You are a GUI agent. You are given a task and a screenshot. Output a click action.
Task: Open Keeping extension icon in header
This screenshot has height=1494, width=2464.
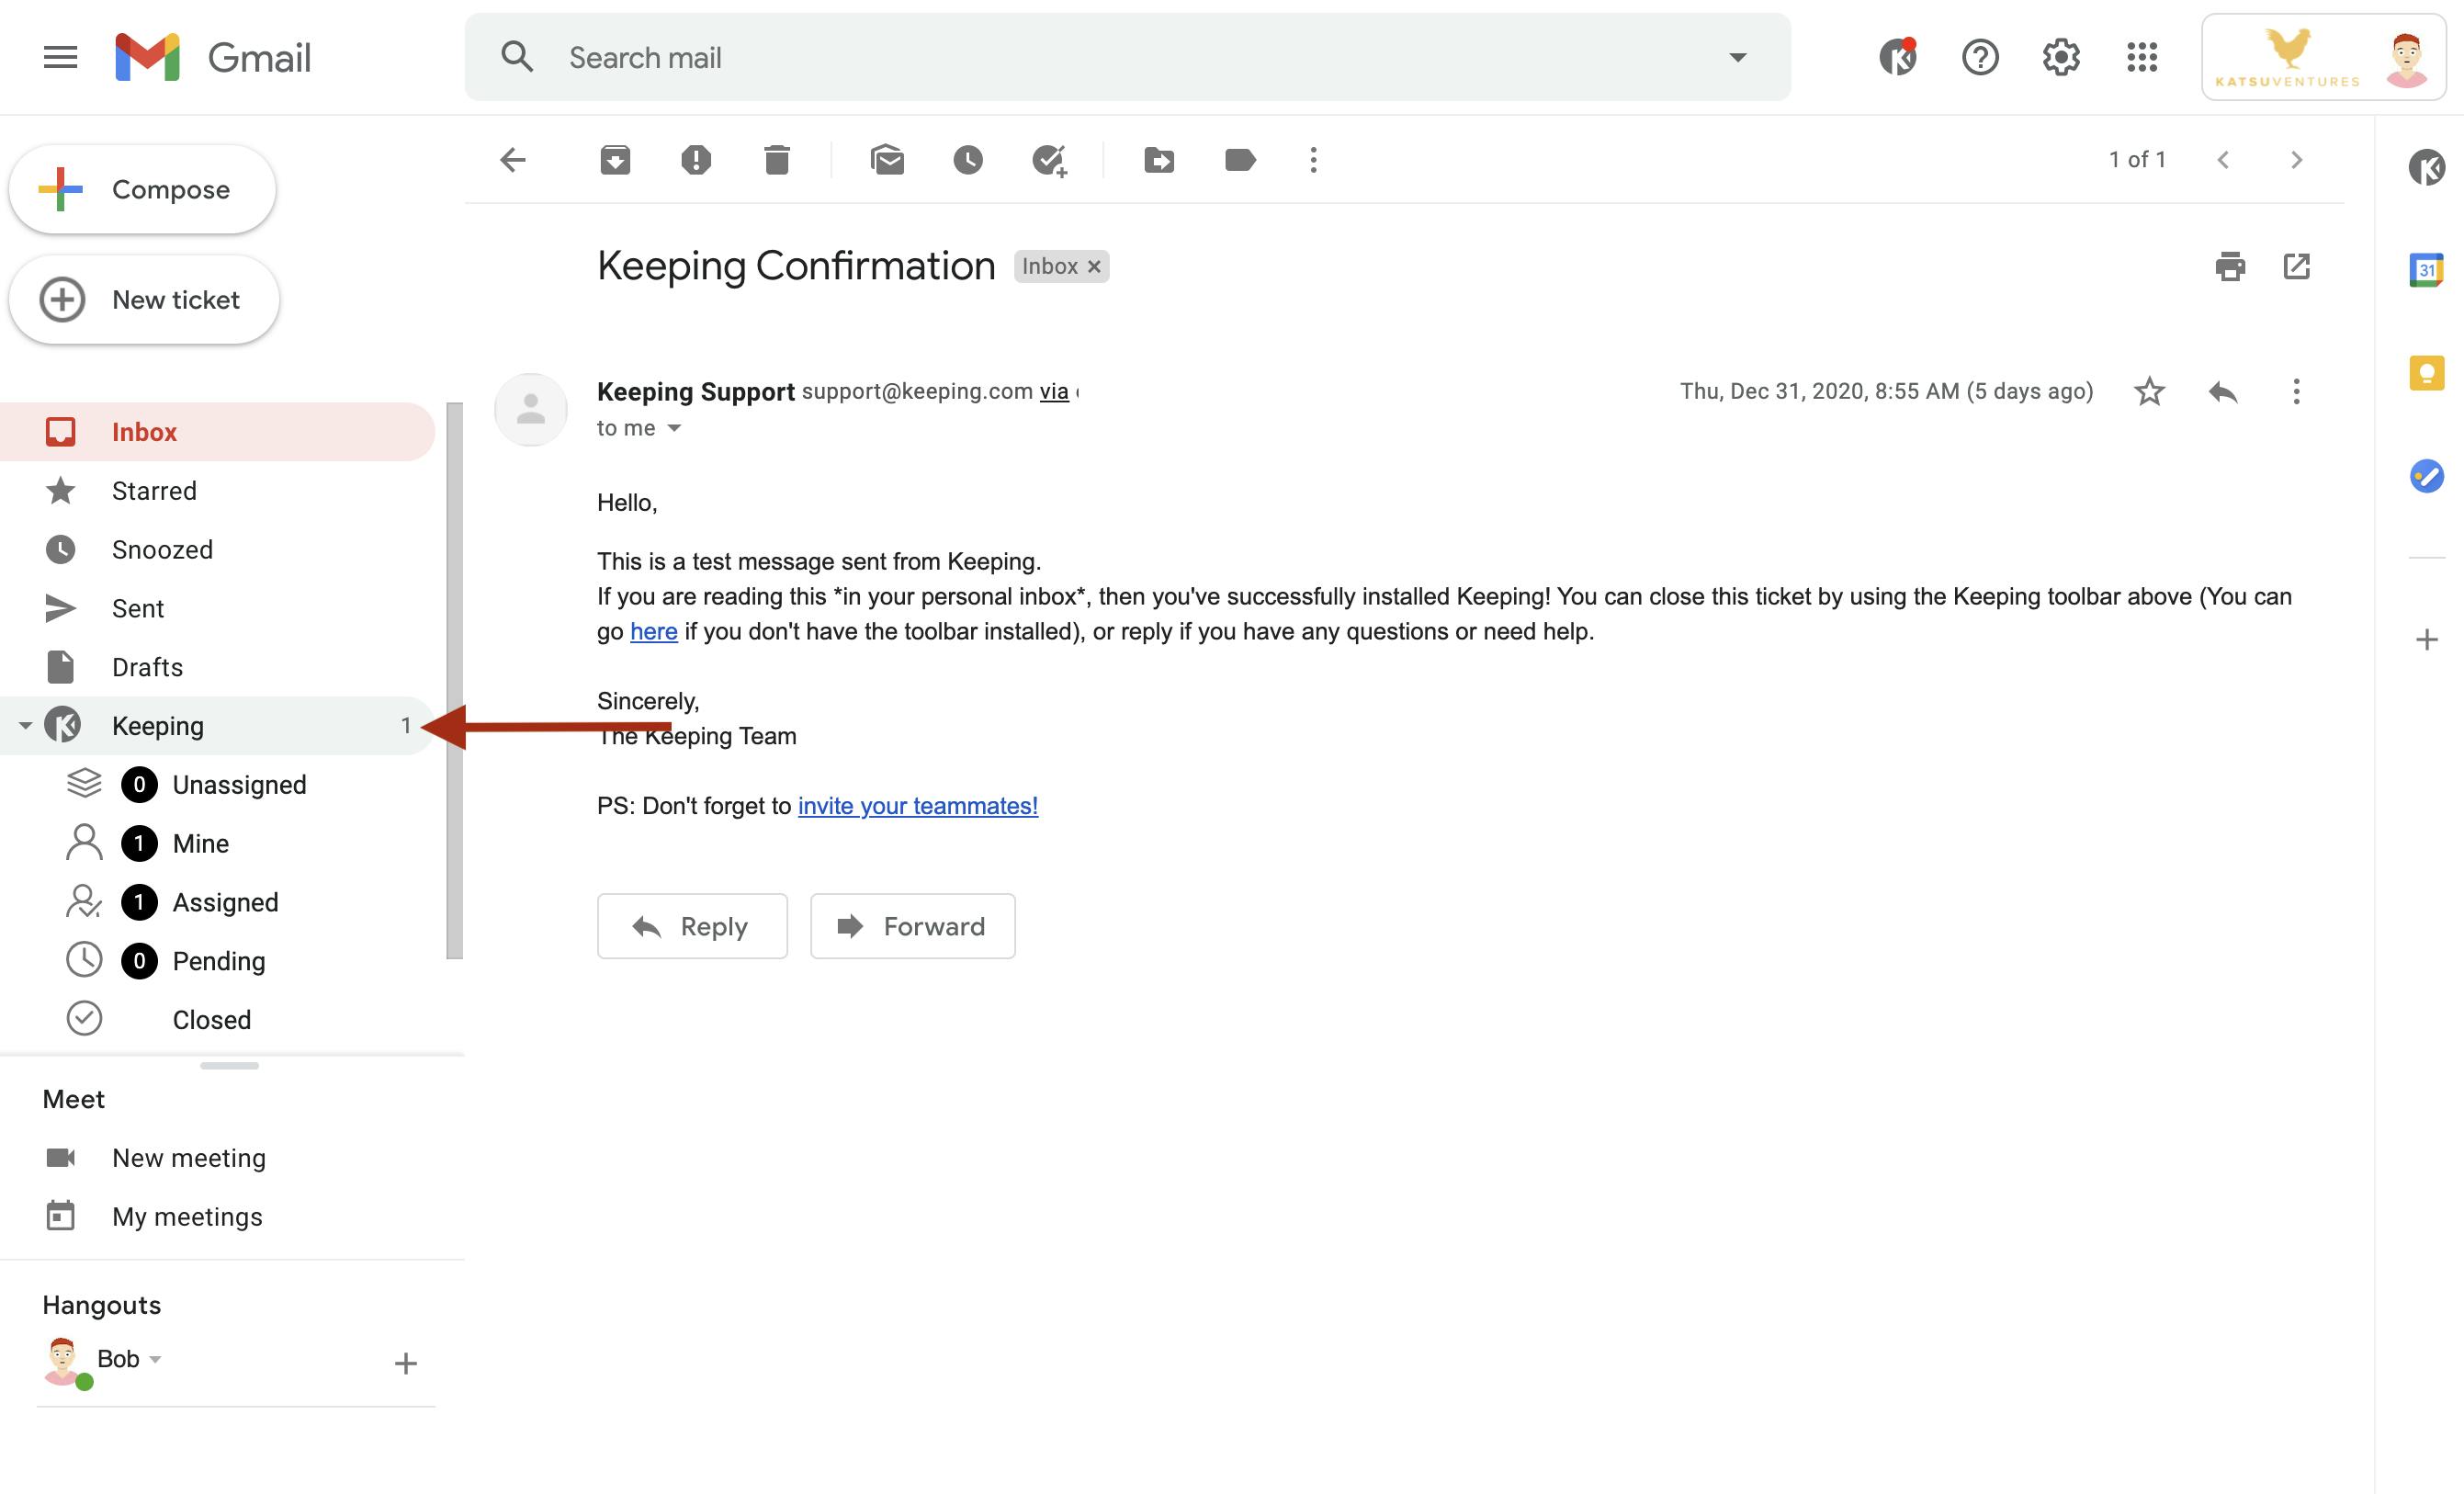pos(1898,57)
